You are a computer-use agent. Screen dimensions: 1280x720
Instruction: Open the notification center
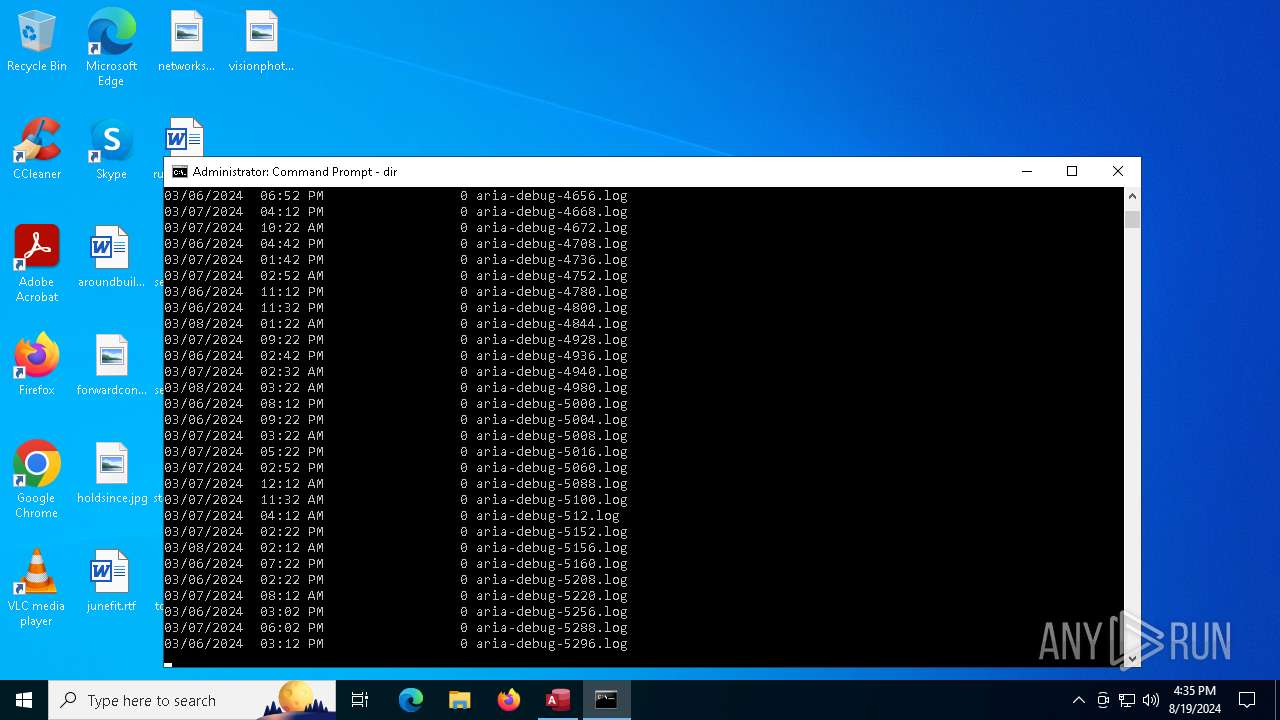(x=1247, y=700)
